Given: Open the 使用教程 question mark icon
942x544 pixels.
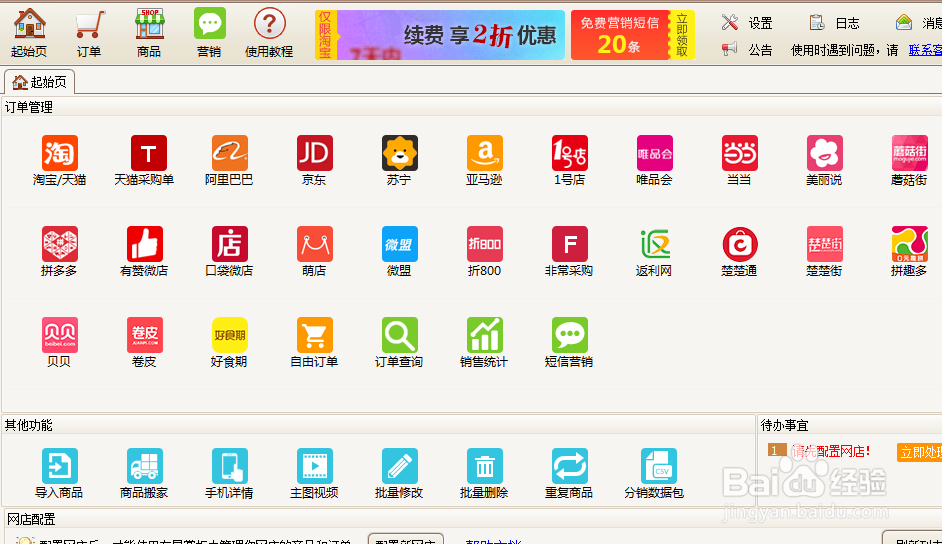Looking at the screenshot, I should click(269, 32).
